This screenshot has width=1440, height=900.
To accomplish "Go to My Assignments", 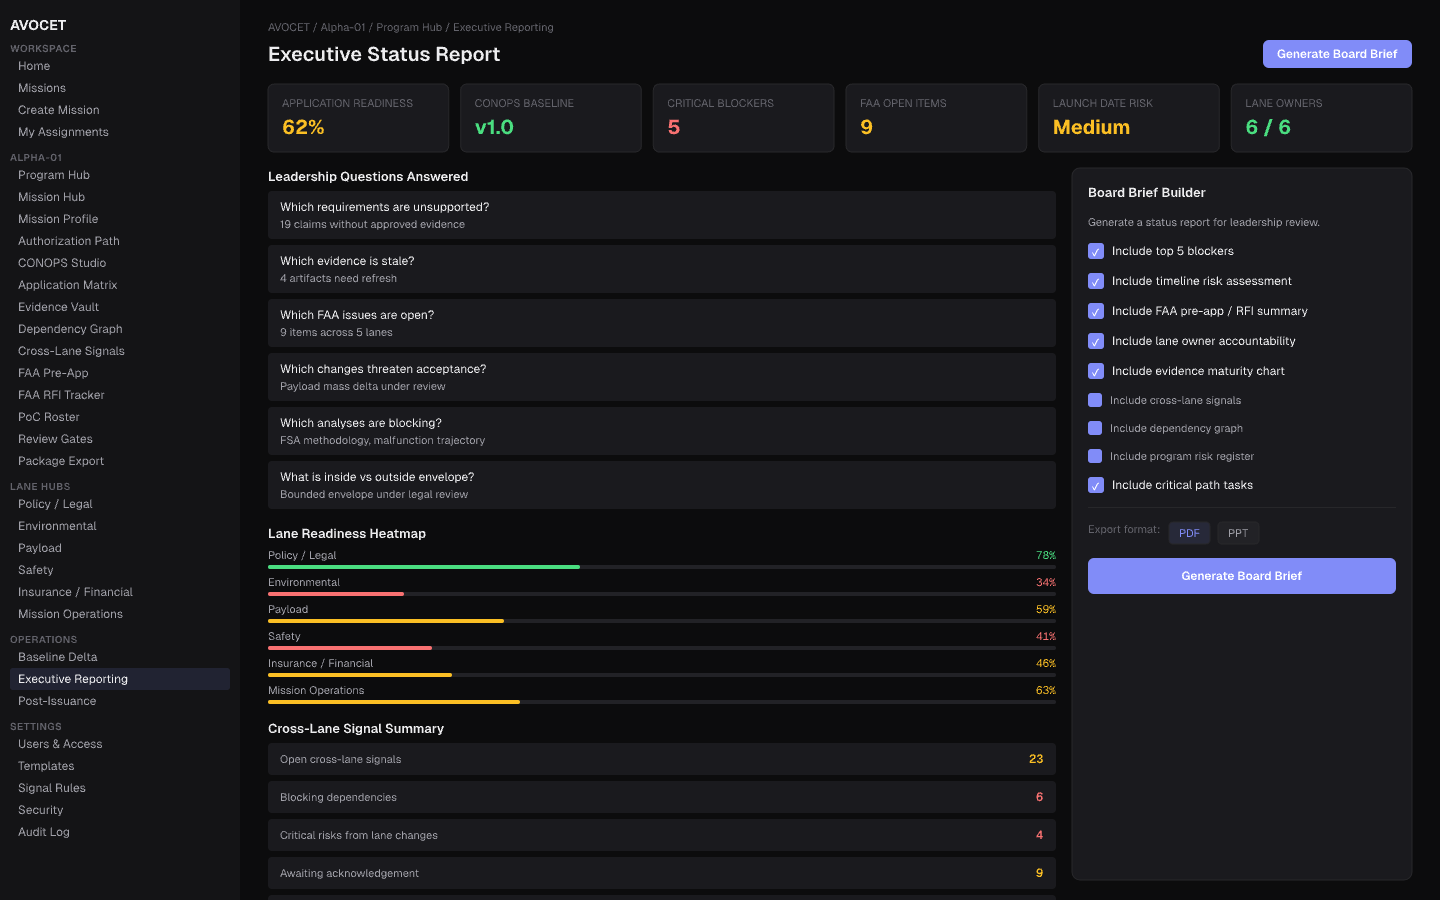I will pos(120,132).
